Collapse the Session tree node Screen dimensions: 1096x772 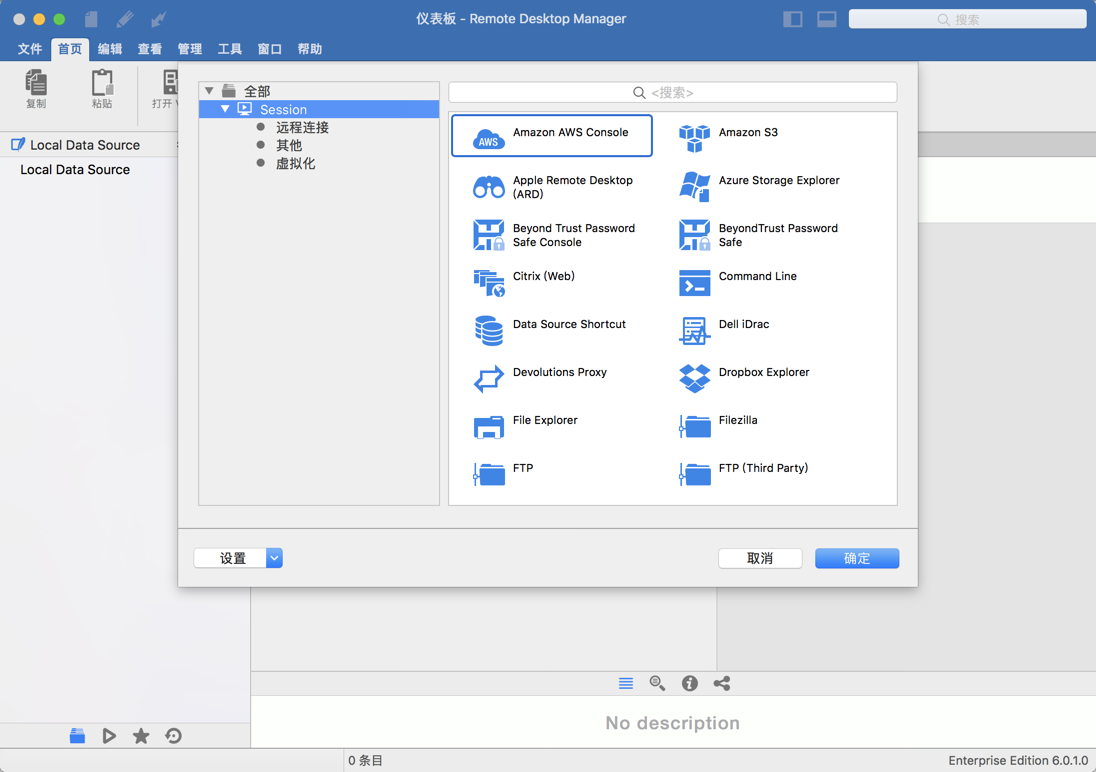click(224, 109)
